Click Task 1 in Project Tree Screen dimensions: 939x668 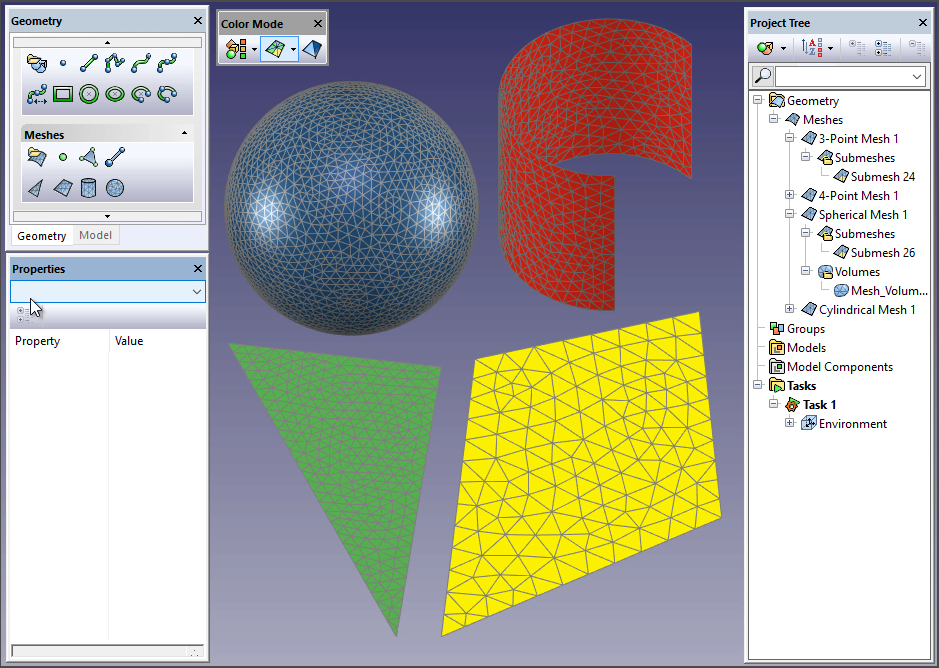(x=819, y=405)
